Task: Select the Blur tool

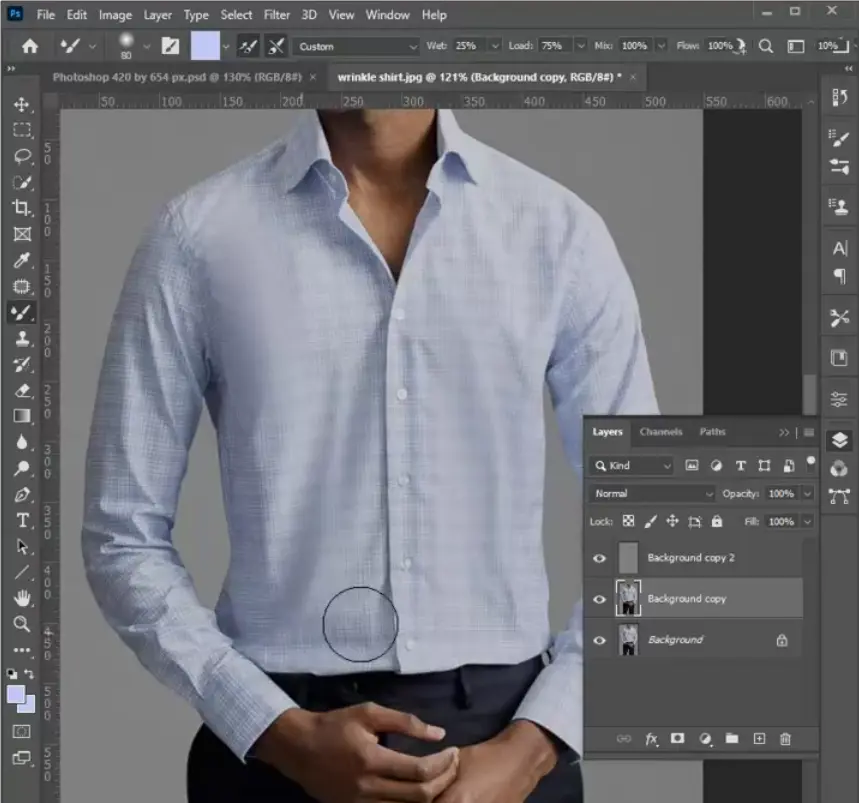Action: 22,443
